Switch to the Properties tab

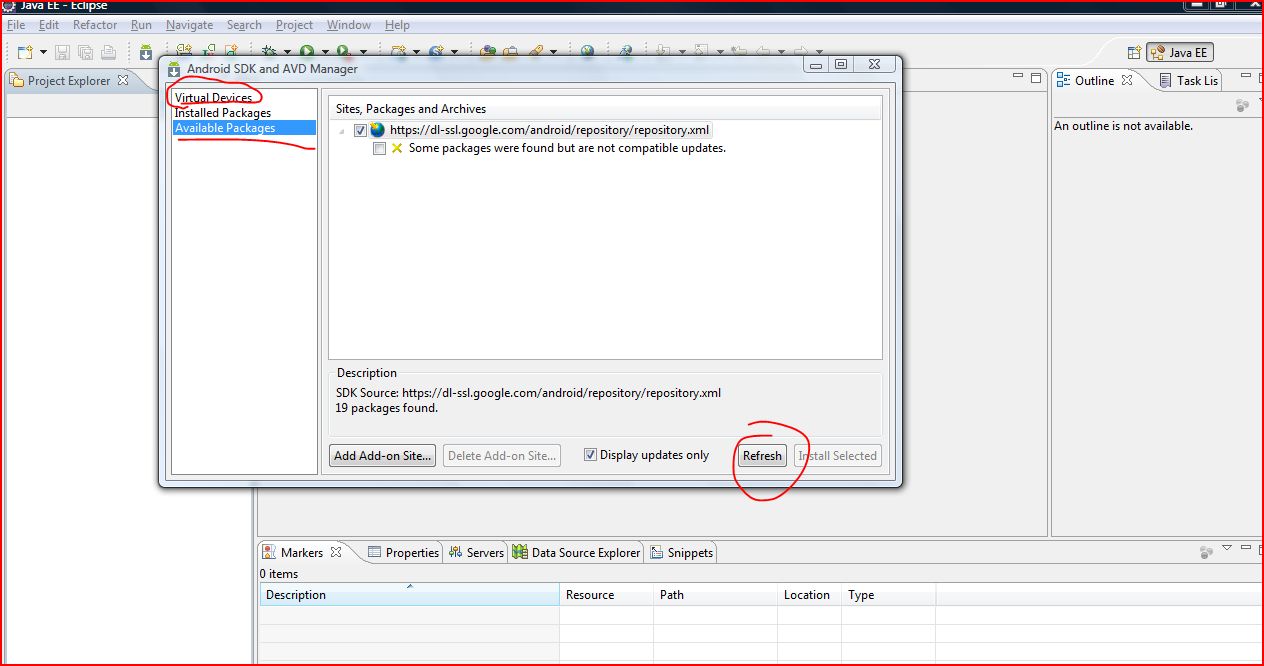point(403,552)
